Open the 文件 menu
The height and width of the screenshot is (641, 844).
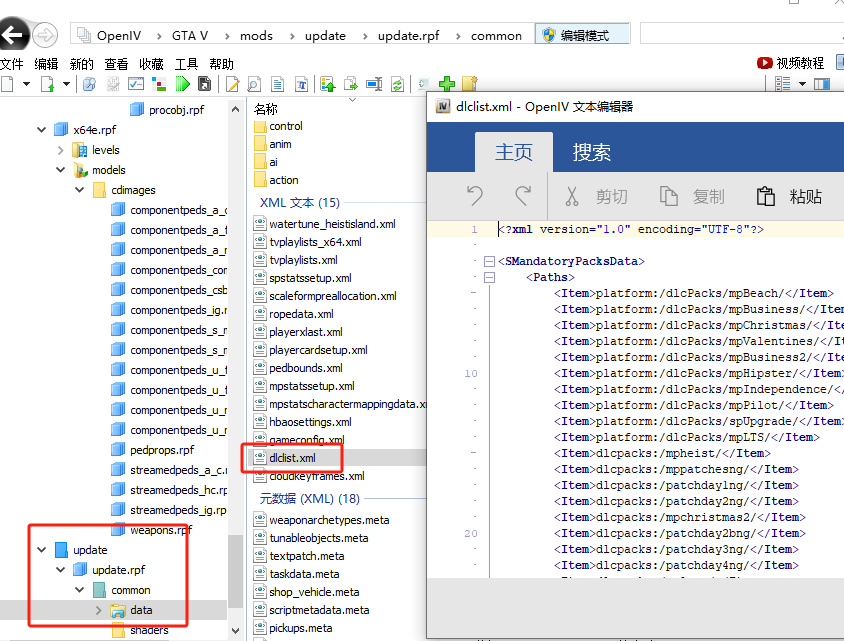point(12,64)
